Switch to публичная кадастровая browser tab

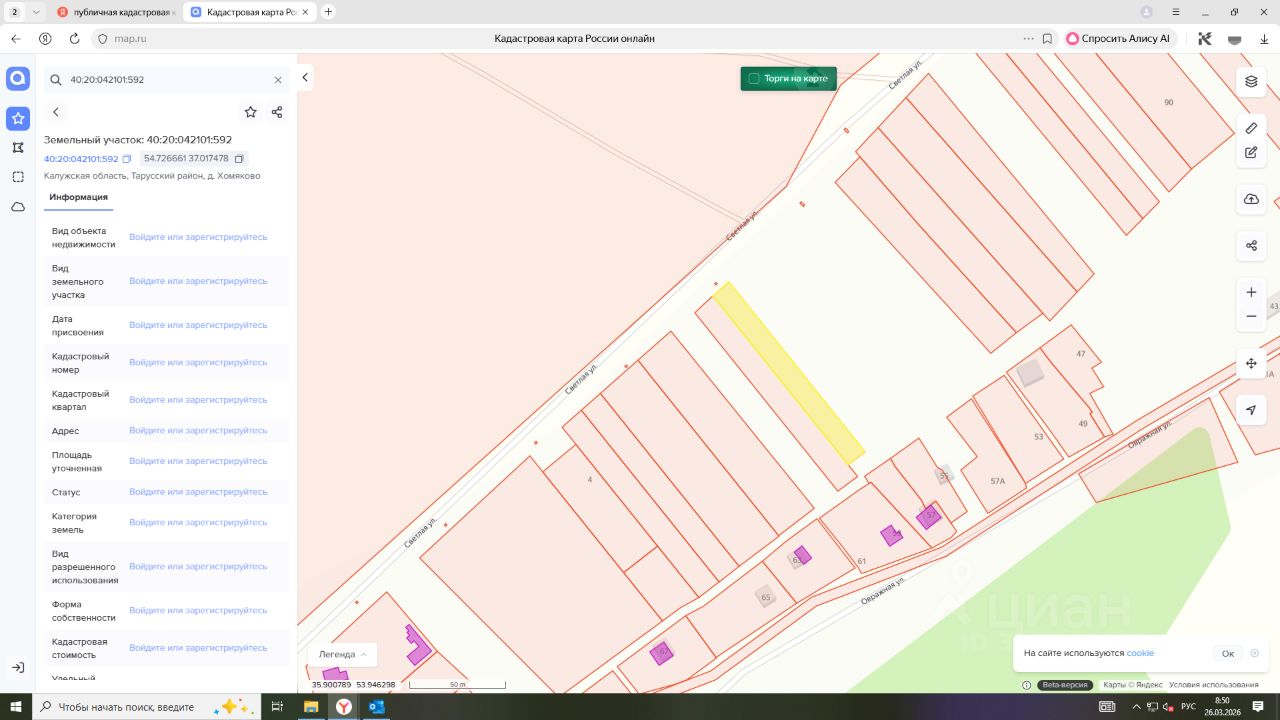coord(114,12)
